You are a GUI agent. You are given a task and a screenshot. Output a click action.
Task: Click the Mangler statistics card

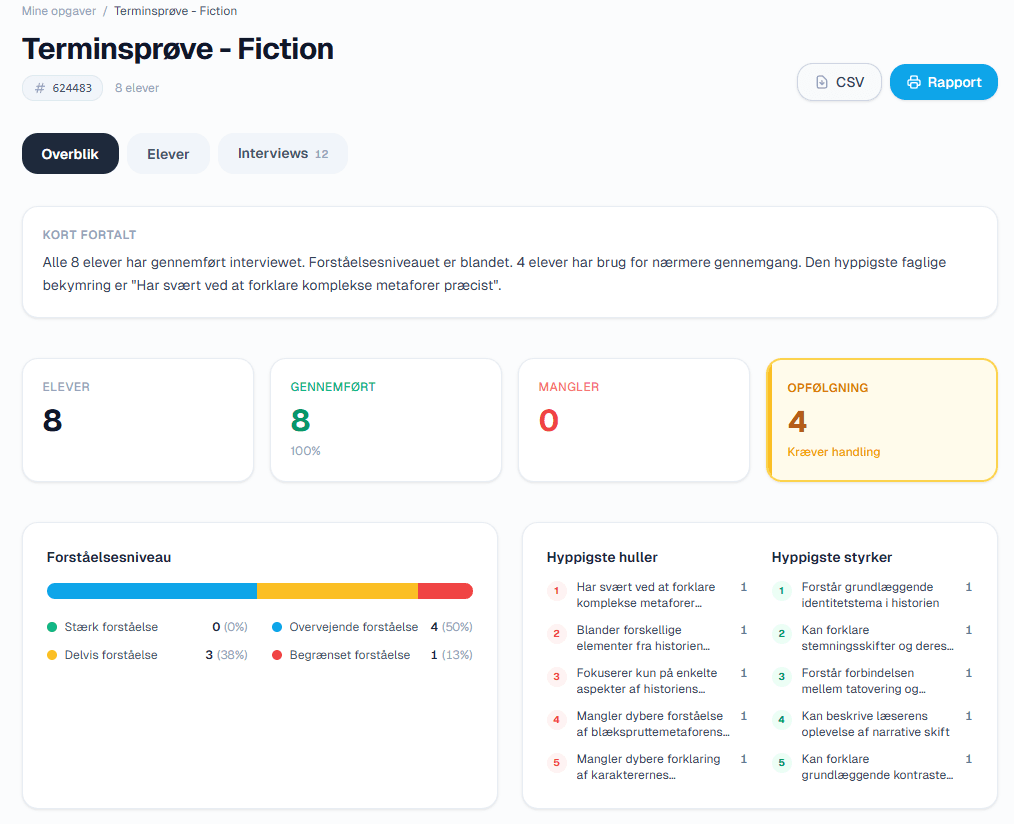coord(634,420)
